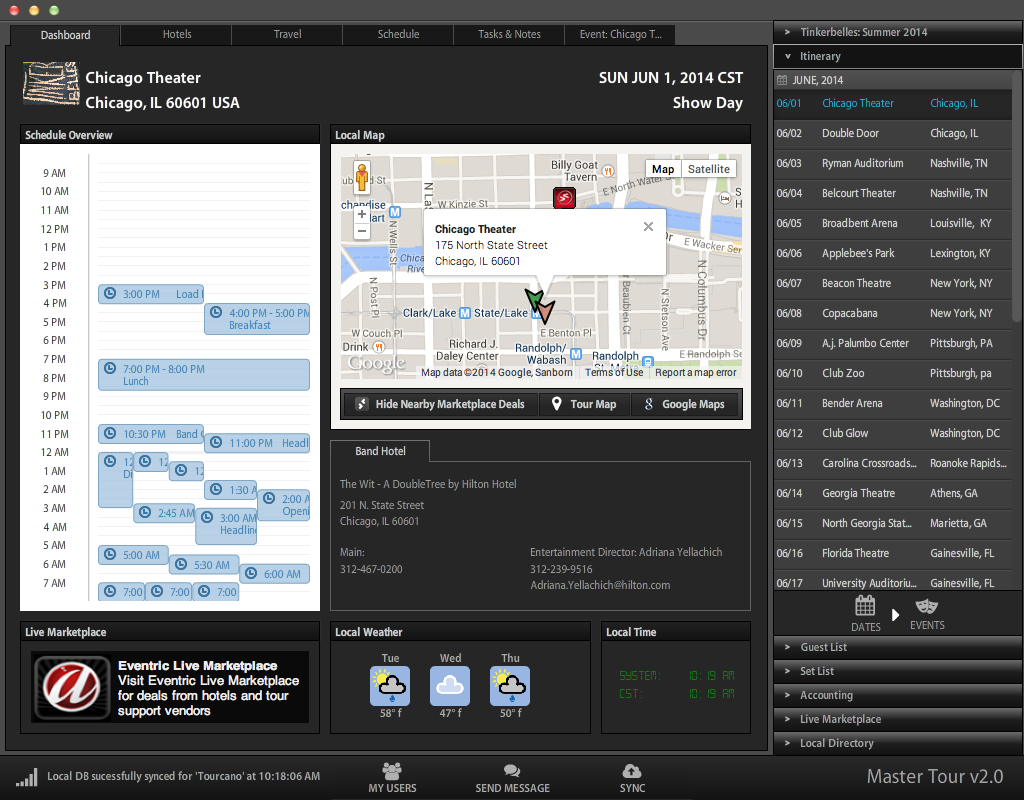Click the Sync cloud upload icon

(x=632, y=771)
